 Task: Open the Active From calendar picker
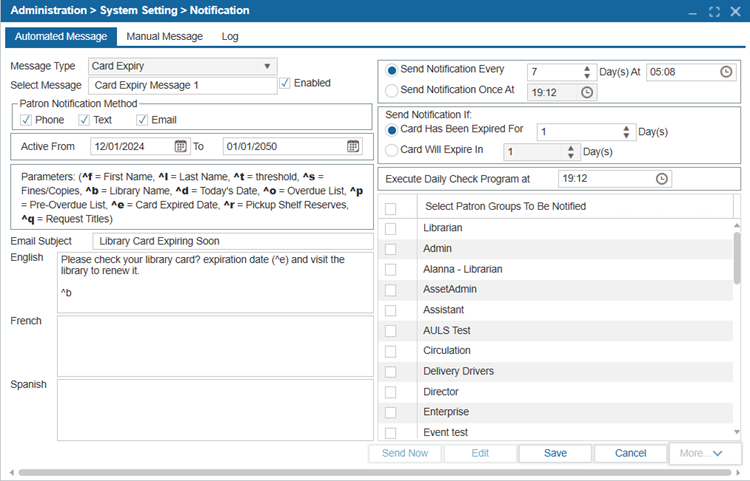tap(180, 146)
